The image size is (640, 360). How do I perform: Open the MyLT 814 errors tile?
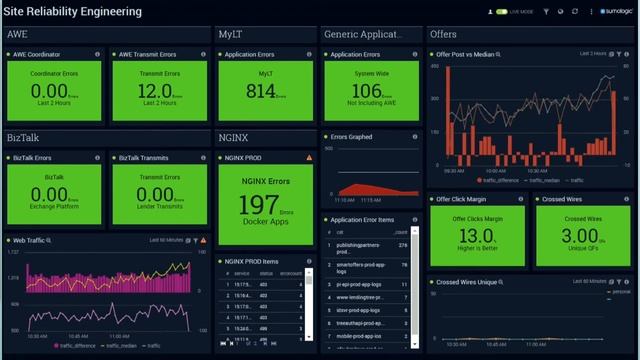266,91
